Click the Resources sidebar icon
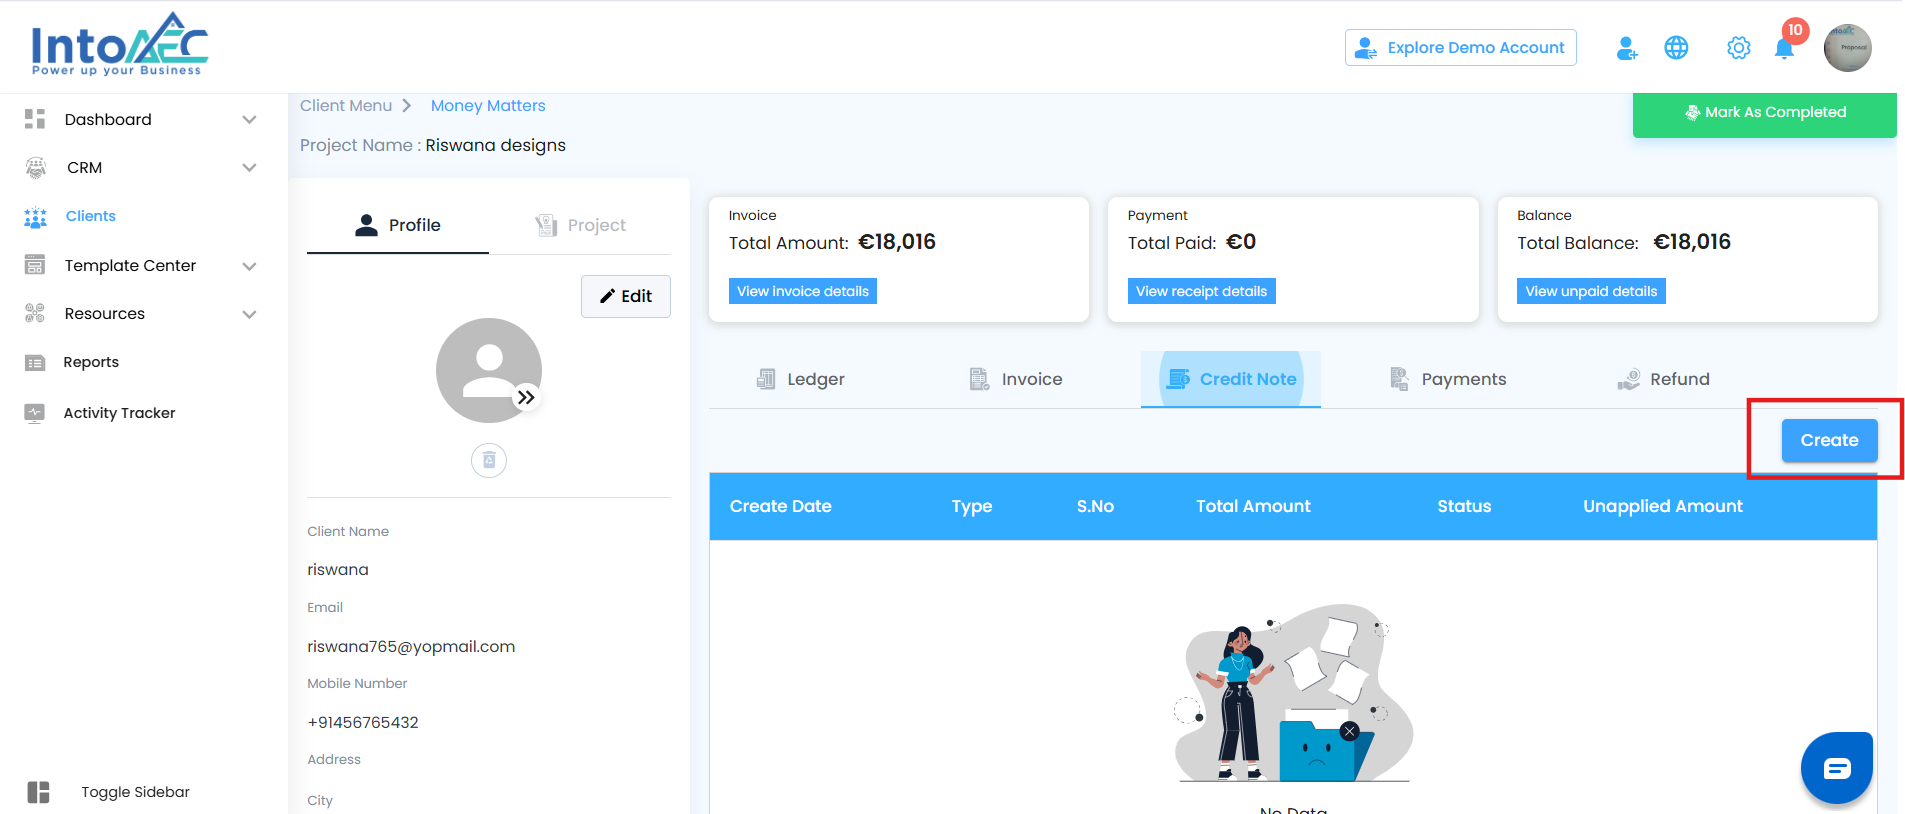Image resolution: width=1905 pixels, height=814 pixels. (x=35, y=313)
